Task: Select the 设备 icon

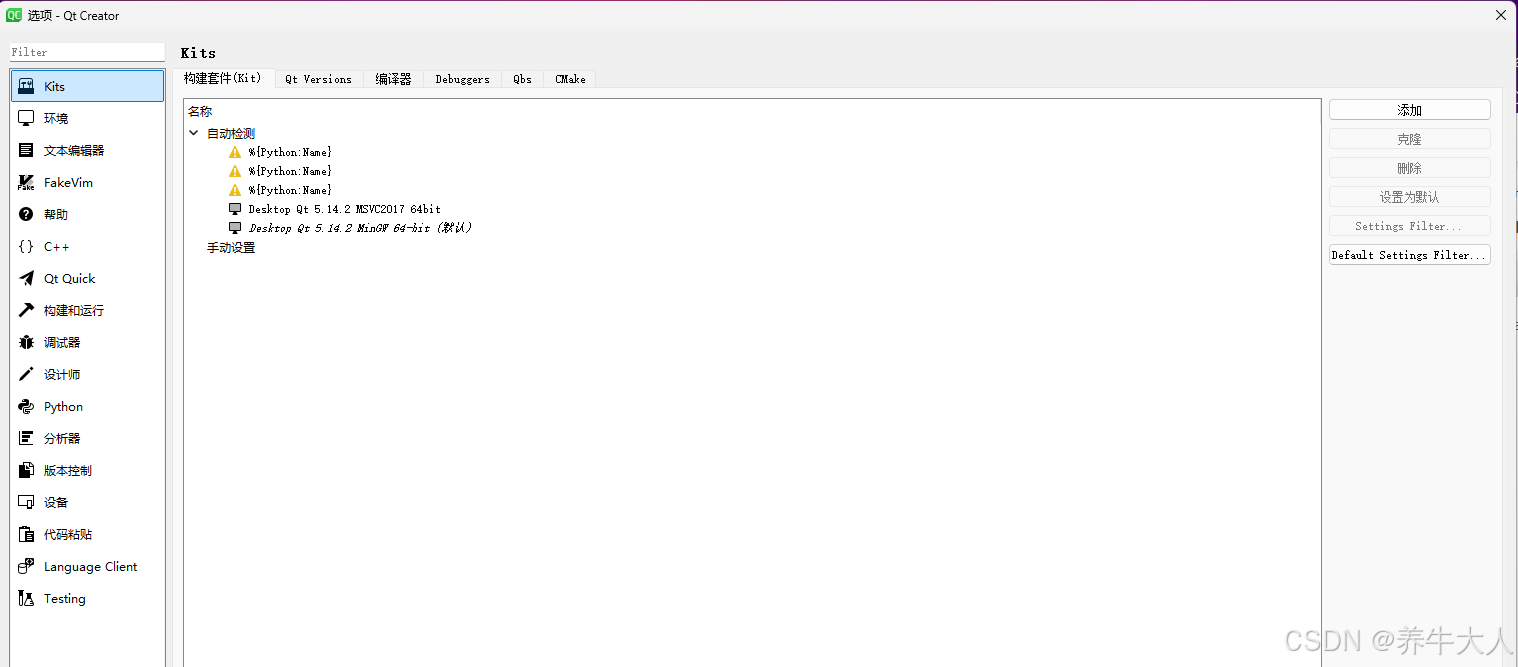Action: [x=27, y=503]
